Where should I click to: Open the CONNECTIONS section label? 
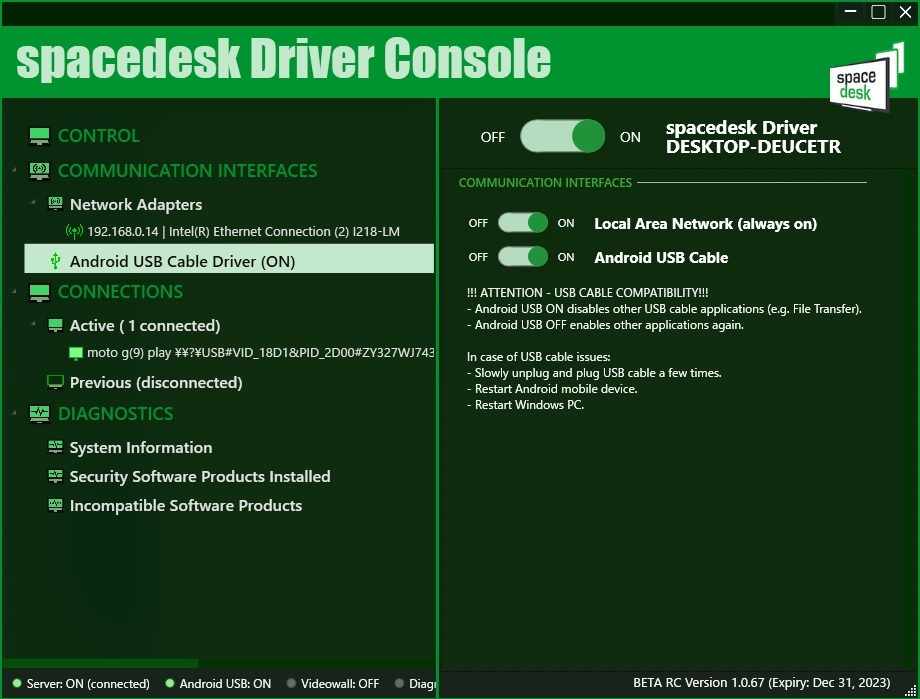tap(120, 292)
